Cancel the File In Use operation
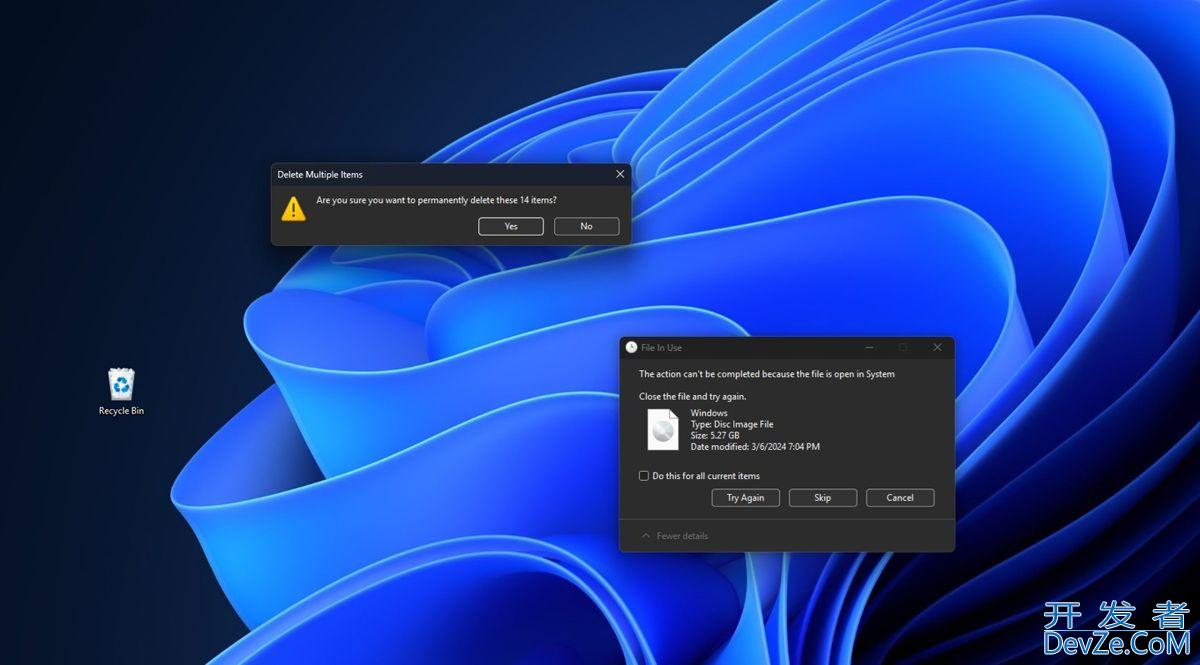This screenshot has width=1200, height=665. click(x=899, y=497)
